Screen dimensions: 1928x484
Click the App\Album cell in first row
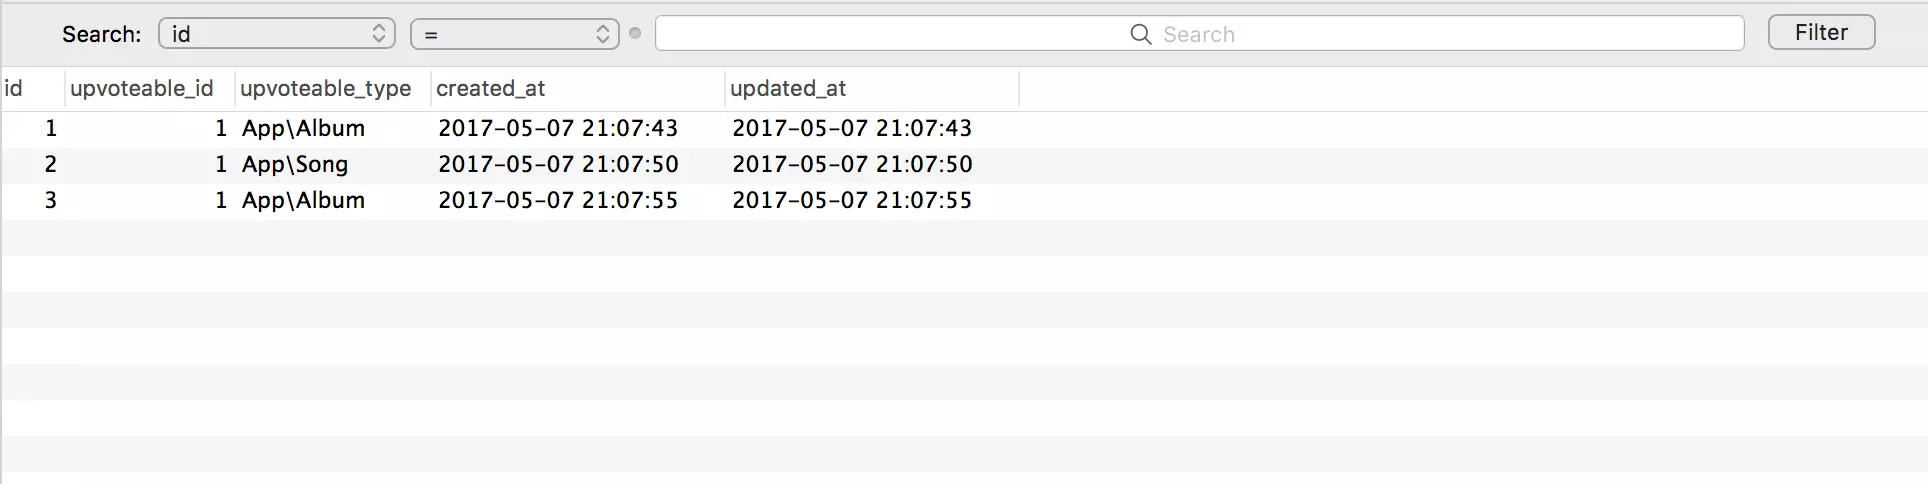(303, 128)
